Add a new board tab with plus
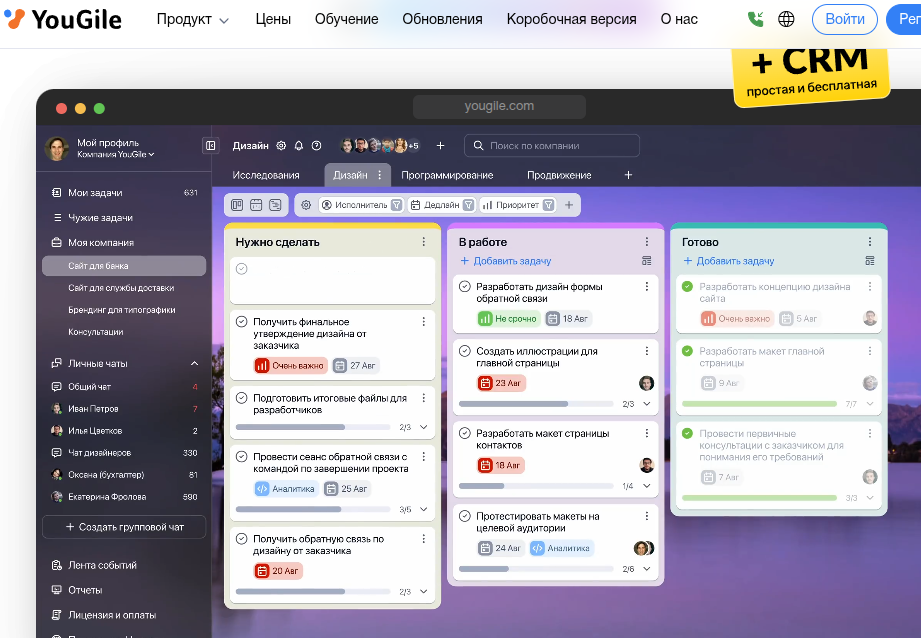This screenshot has width=921, height=638. [x=628, y=175]
